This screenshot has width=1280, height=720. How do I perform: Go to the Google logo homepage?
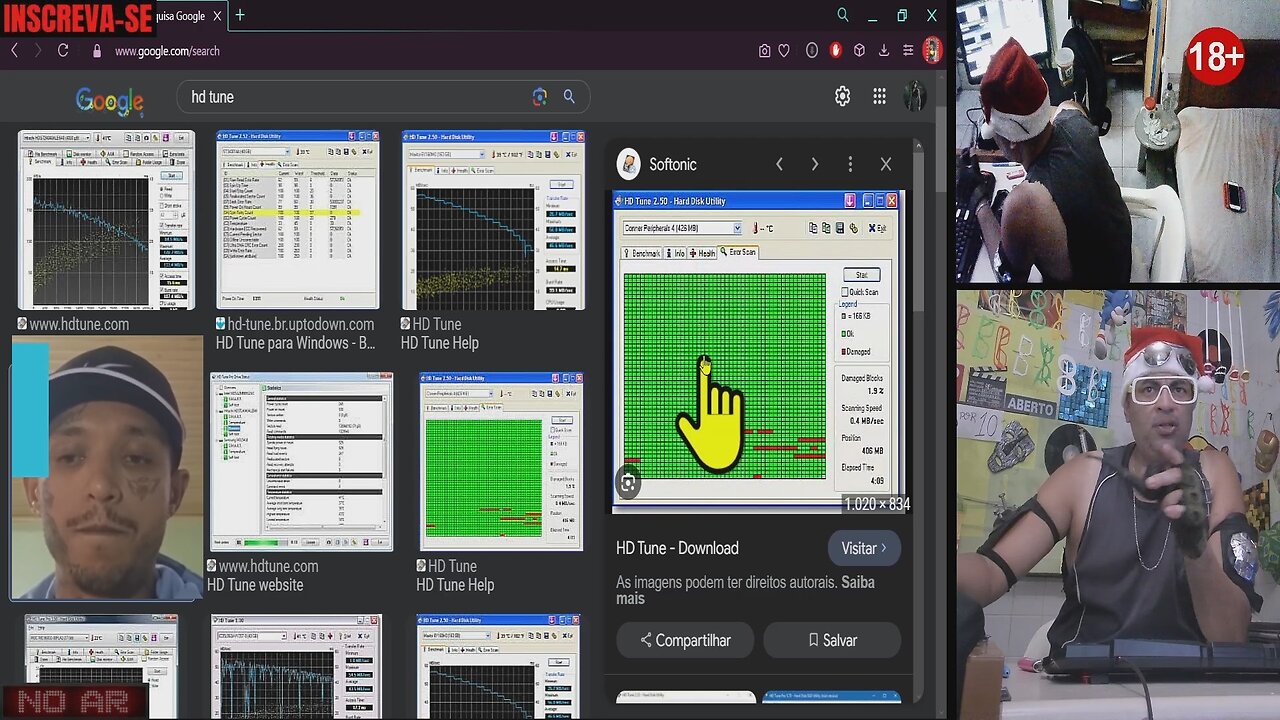(110, 99)
